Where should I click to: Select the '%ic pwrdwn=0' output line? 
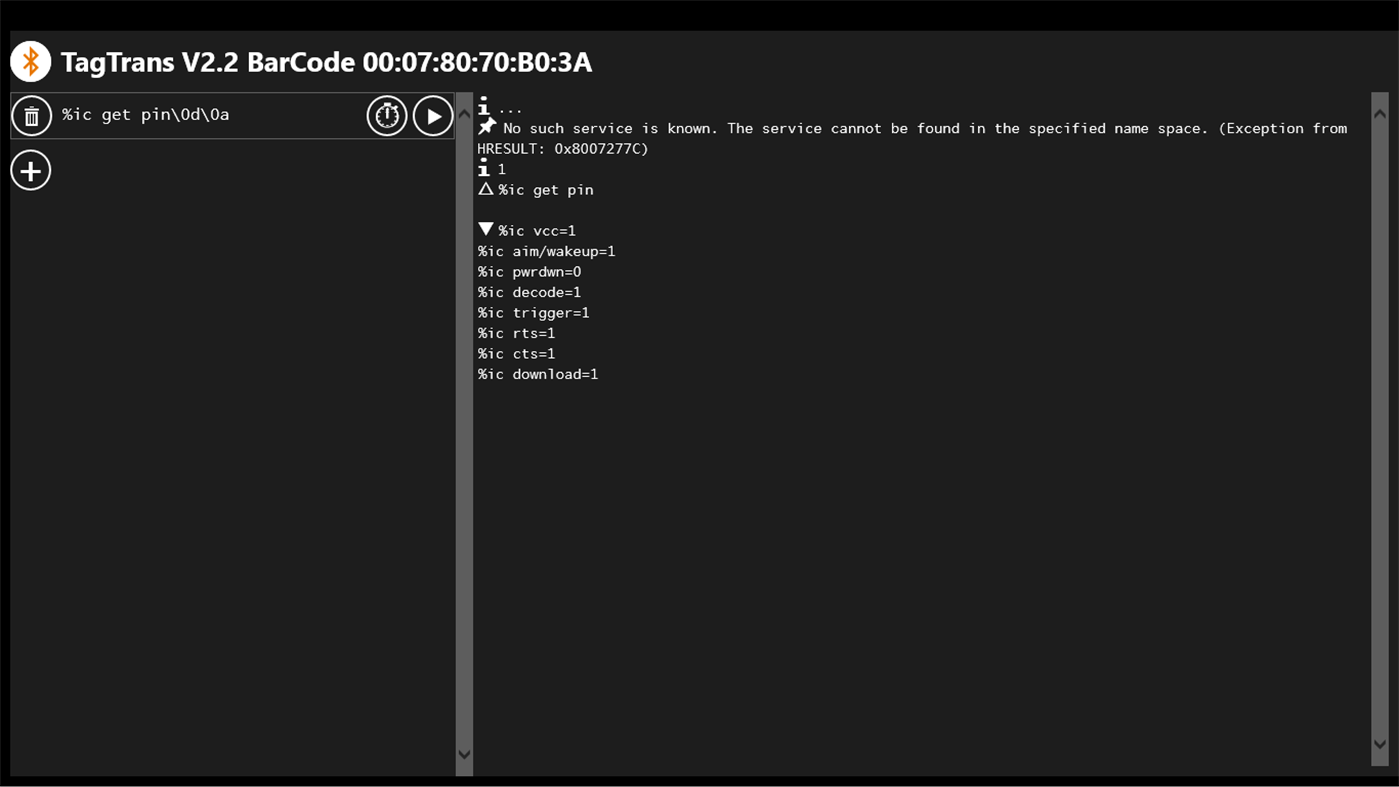pos(529,272)
